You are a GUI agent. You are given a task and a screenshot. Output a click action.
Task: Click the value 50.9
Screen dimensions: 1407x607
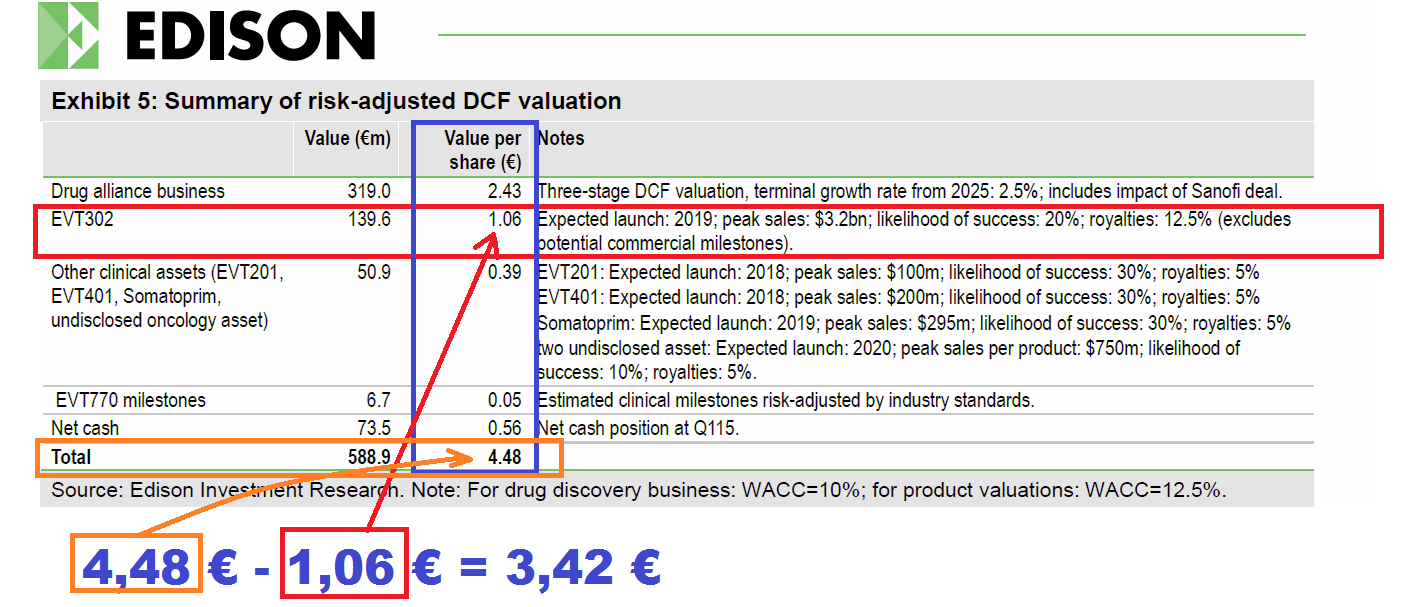[373, 272]
